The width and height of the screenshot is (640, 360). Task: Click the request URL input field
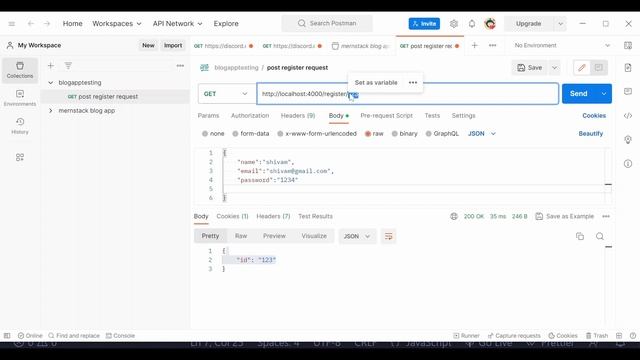pos(407,94)
